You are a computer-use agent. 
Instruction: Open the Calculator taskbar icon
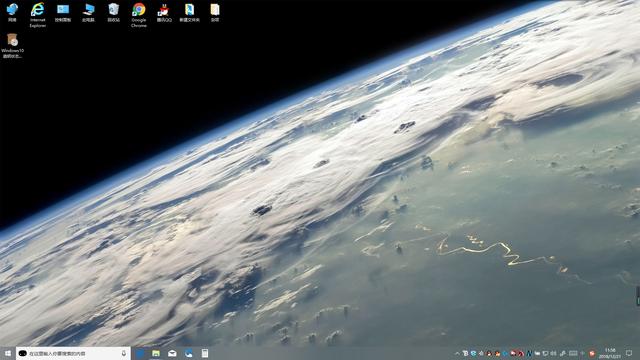[205, 353]
